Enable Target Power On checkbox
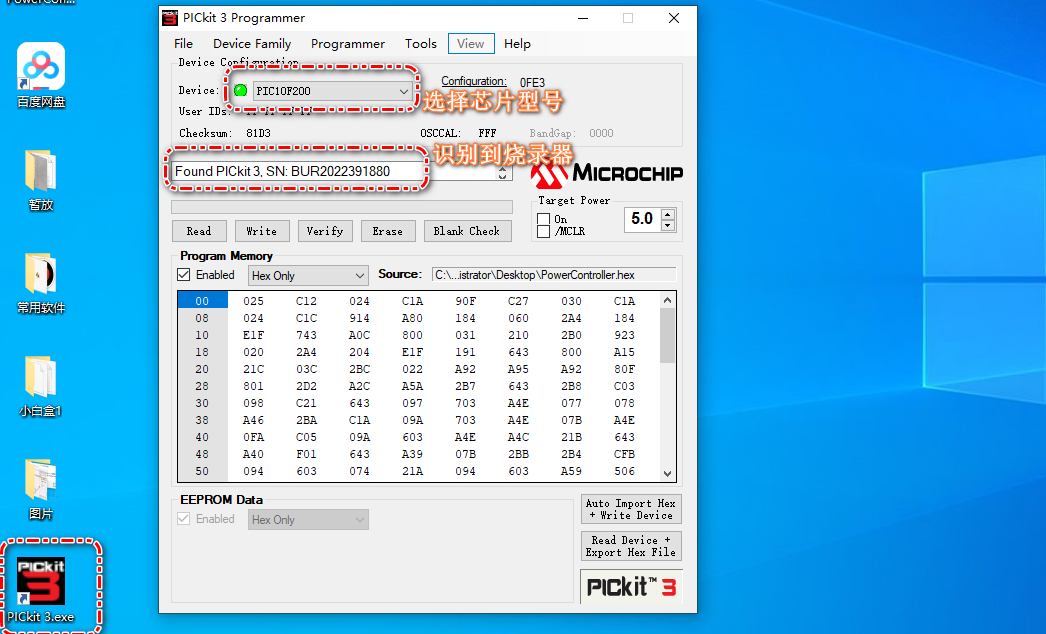This screenshot has width=1046, height=634. pyautogui.click(x=544, y=219)
